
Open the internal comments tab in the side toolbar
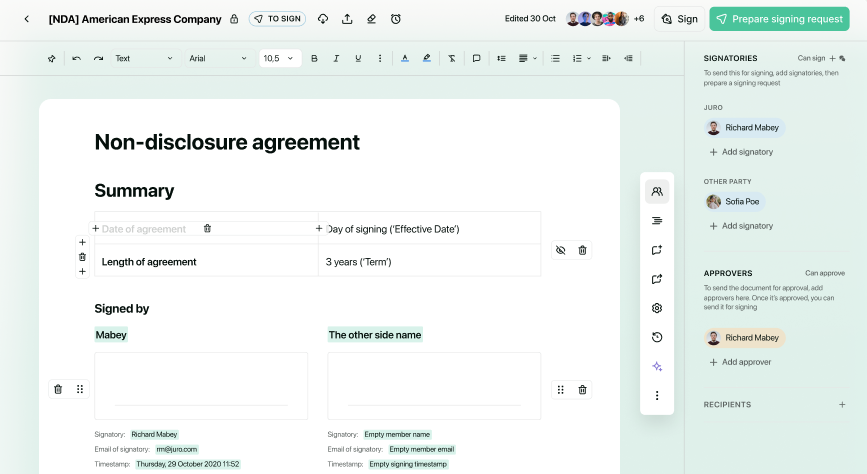click(x=657, y=250)
